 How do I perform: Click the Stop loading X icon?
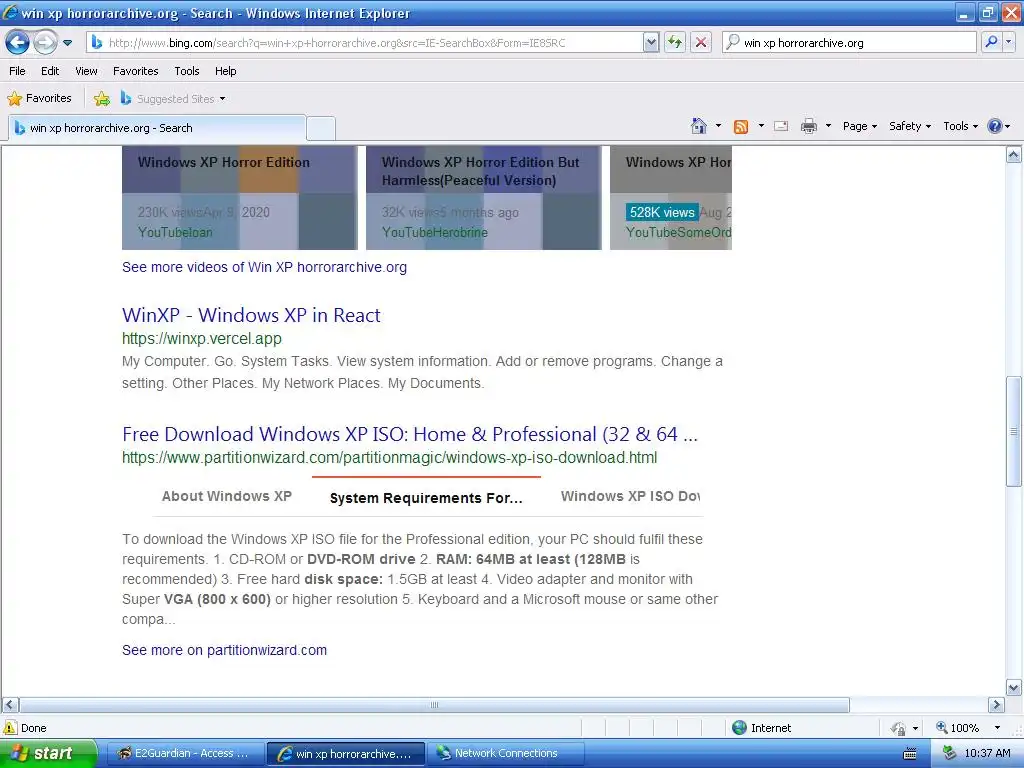pyautogui.click(x=701, y=43)
